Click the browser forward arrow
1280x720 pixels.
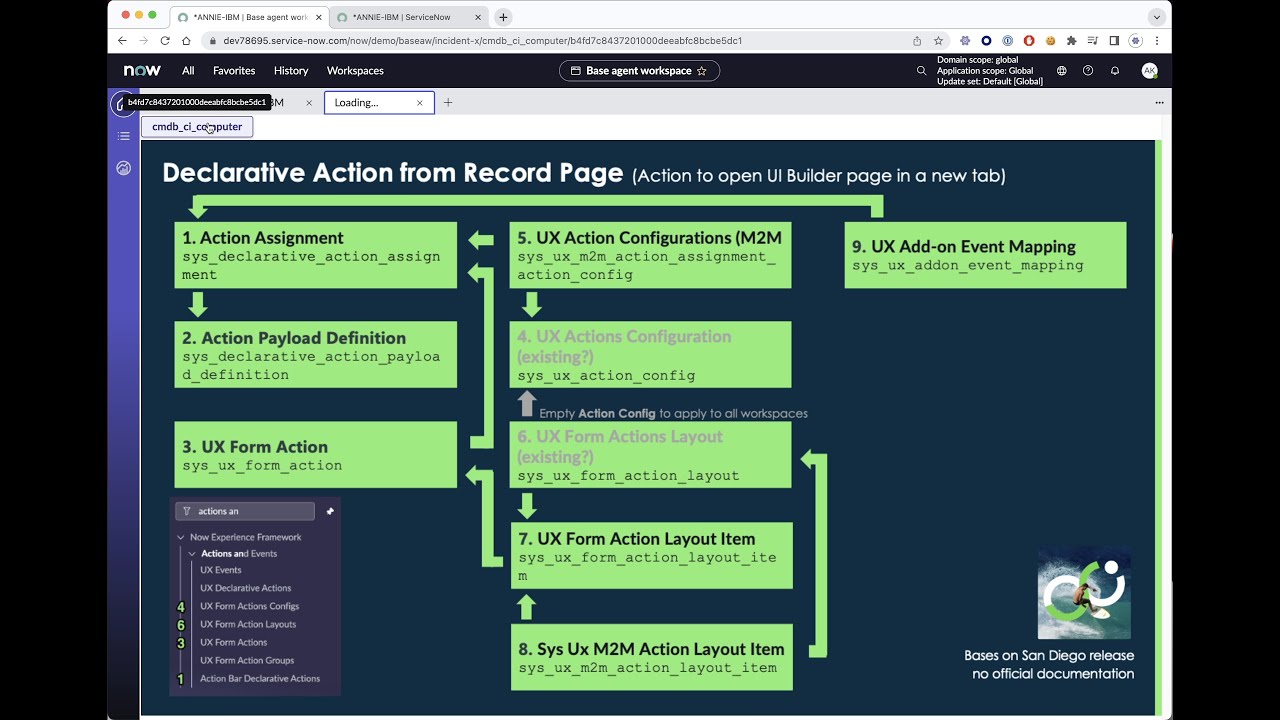coord(143,41)
